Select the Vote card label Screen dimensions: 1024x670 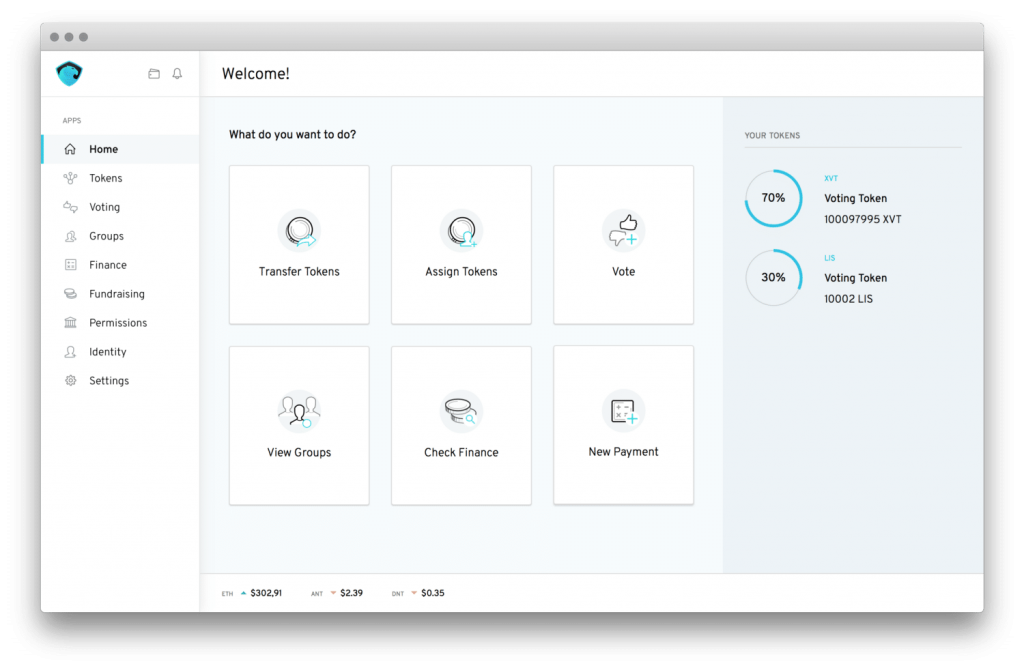point(623,272)
